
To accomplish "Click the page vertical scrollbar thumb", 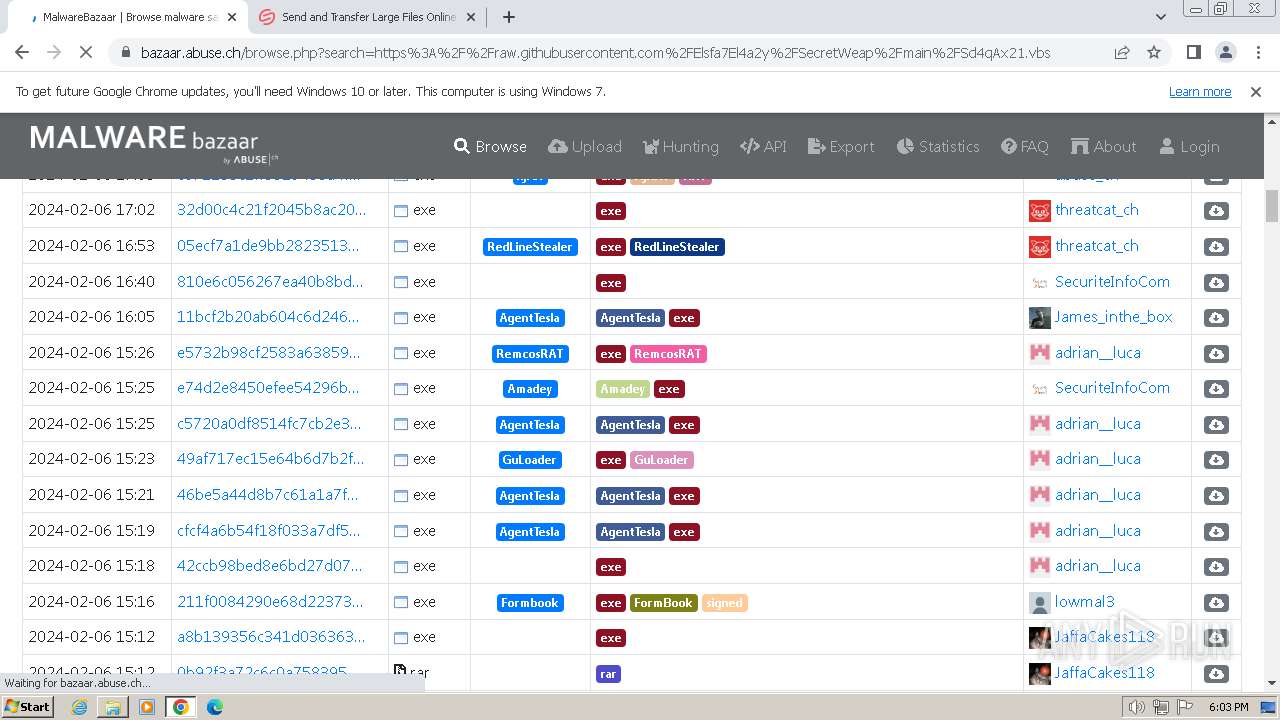I will [1272, 205].
